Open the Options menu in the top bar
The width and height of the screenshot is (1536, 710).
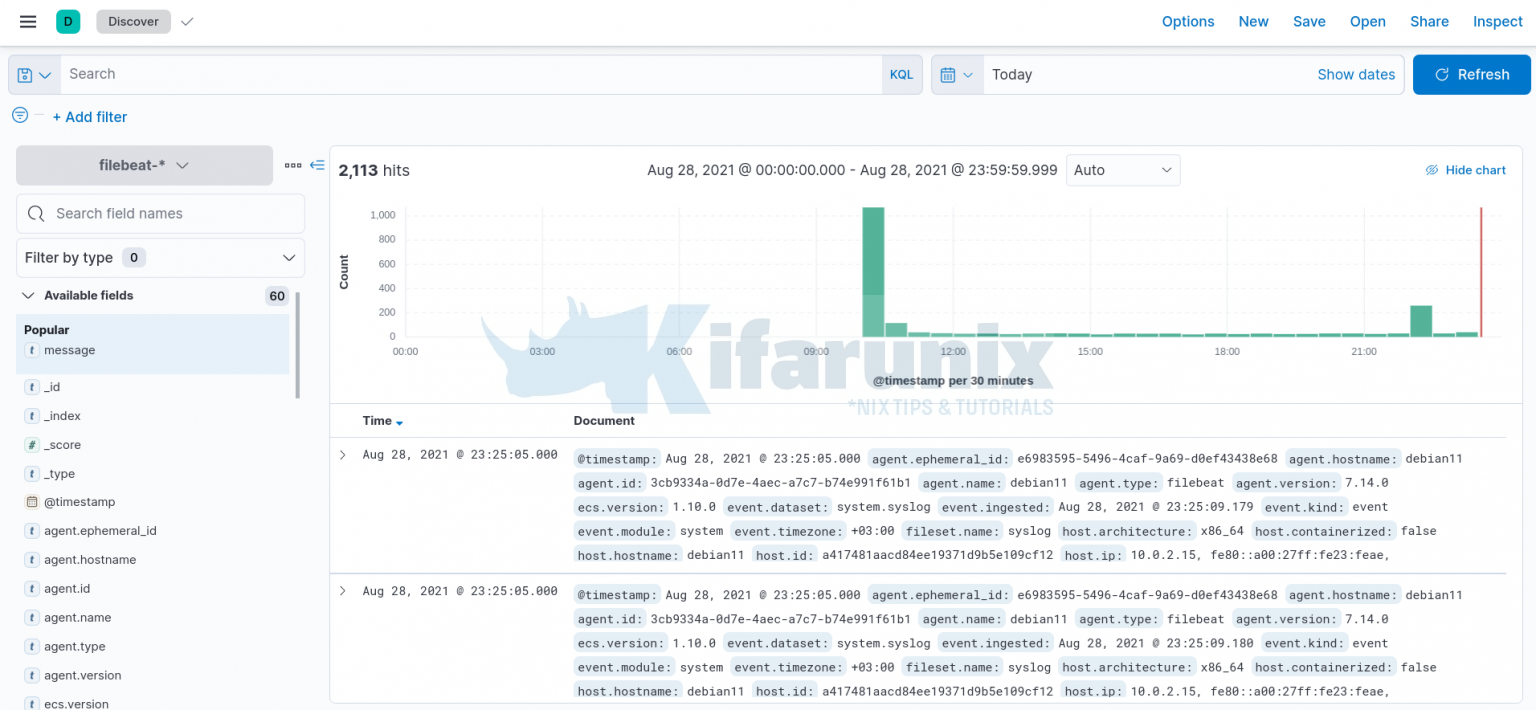[1188, 21]
